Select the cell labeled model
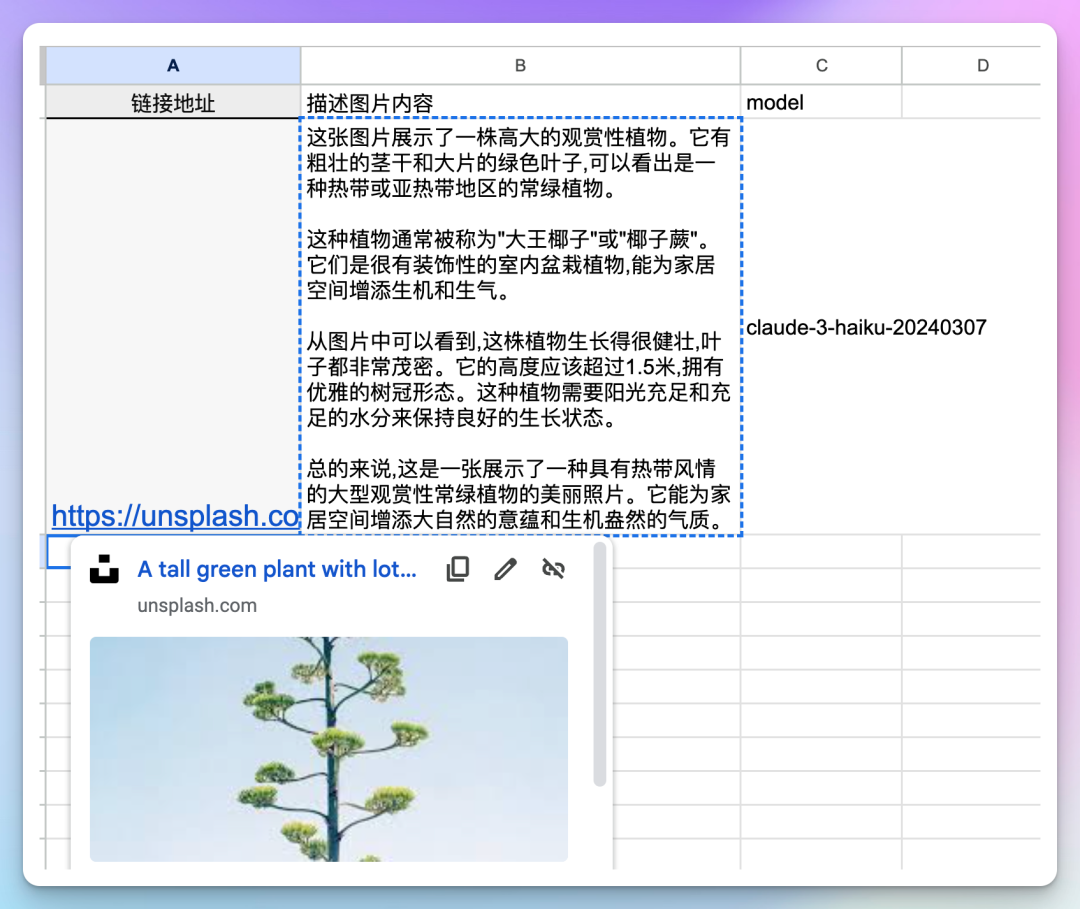Viewport: 1080px width, 909px height. click(821, 102)
